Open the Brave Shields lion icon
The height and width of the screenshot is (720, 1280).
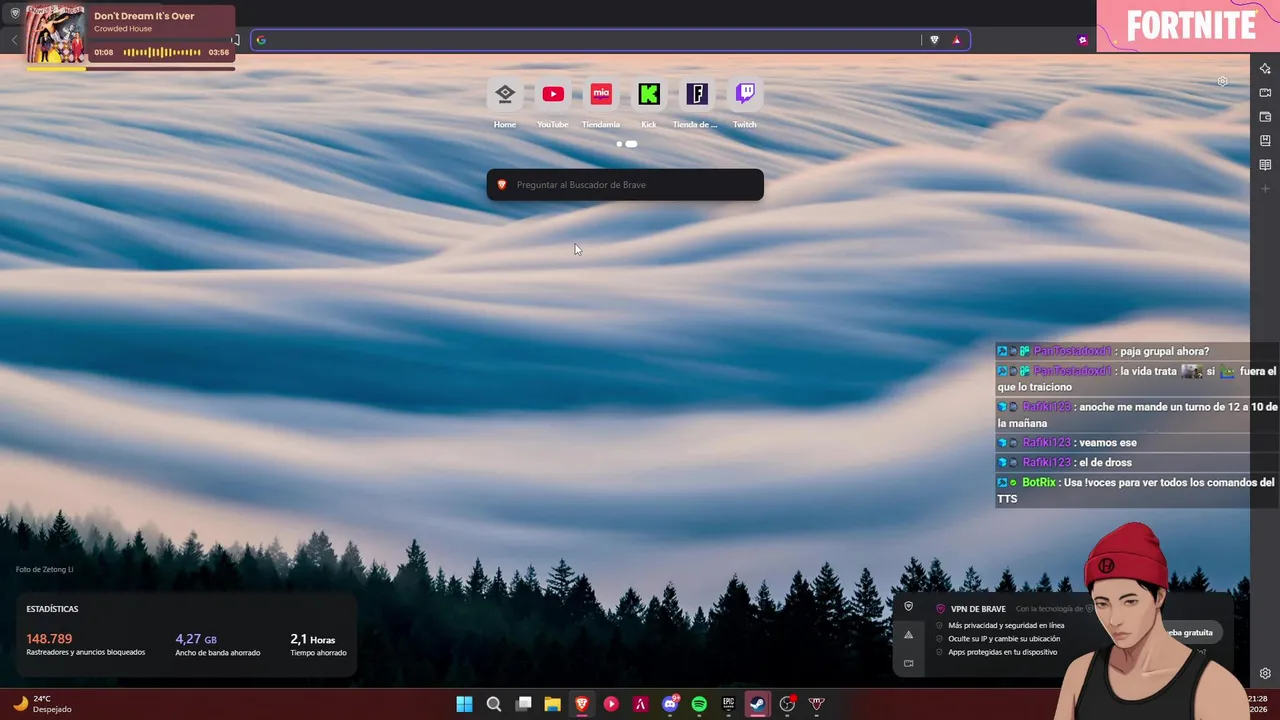click(935, 40)
